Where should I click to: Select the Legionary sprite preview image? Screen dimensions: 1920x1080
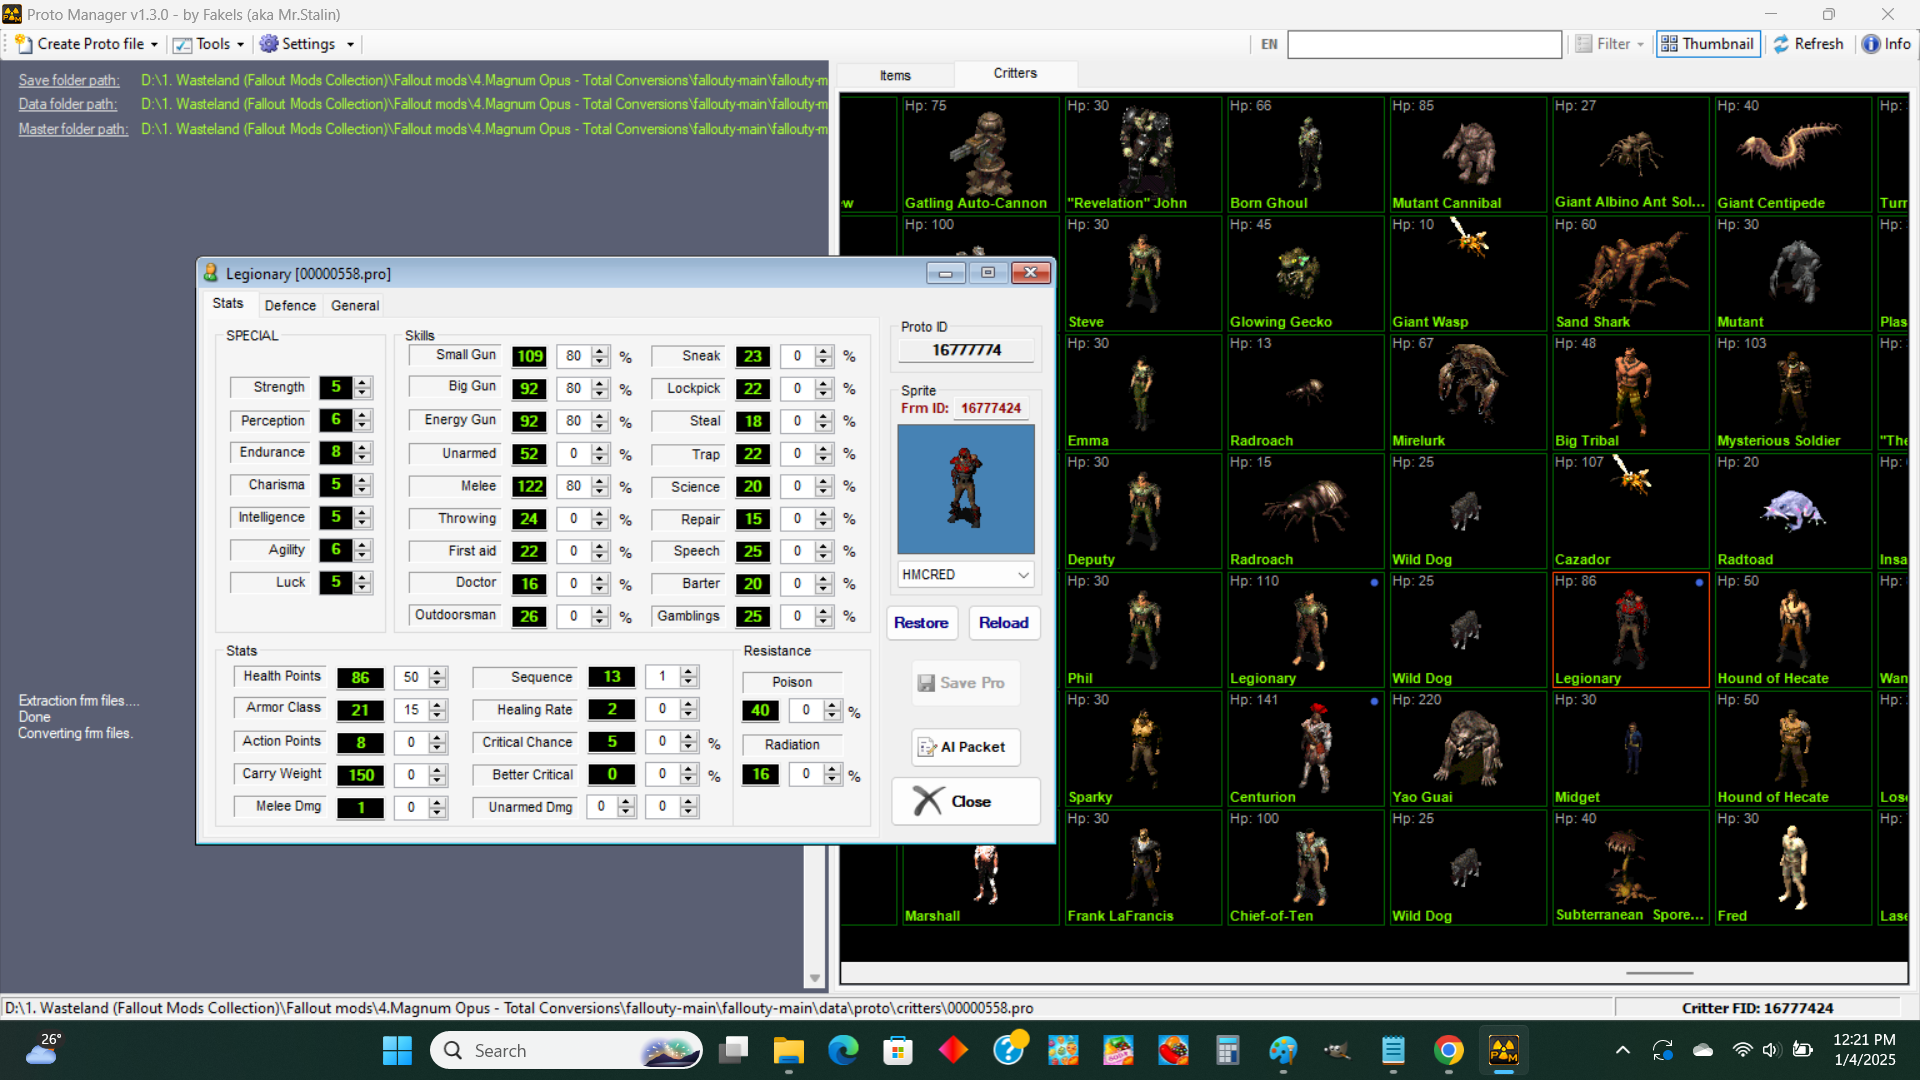click(966, 489)
